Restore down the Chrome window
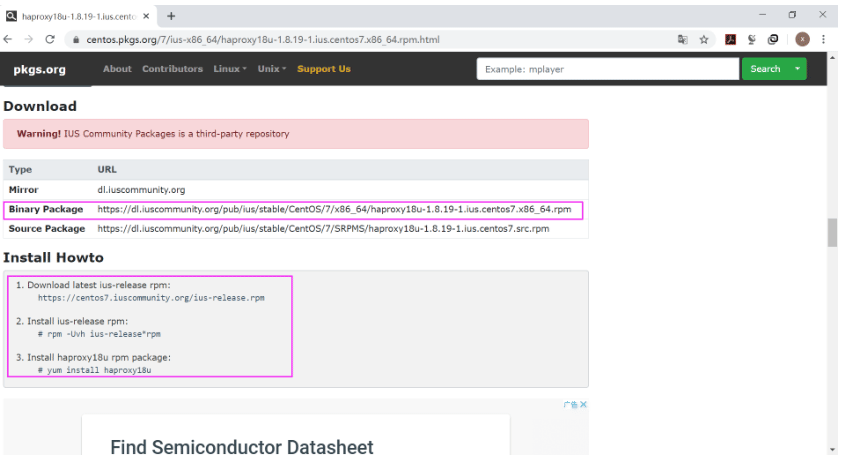This screenshot has width=850, height=461. 793,15
